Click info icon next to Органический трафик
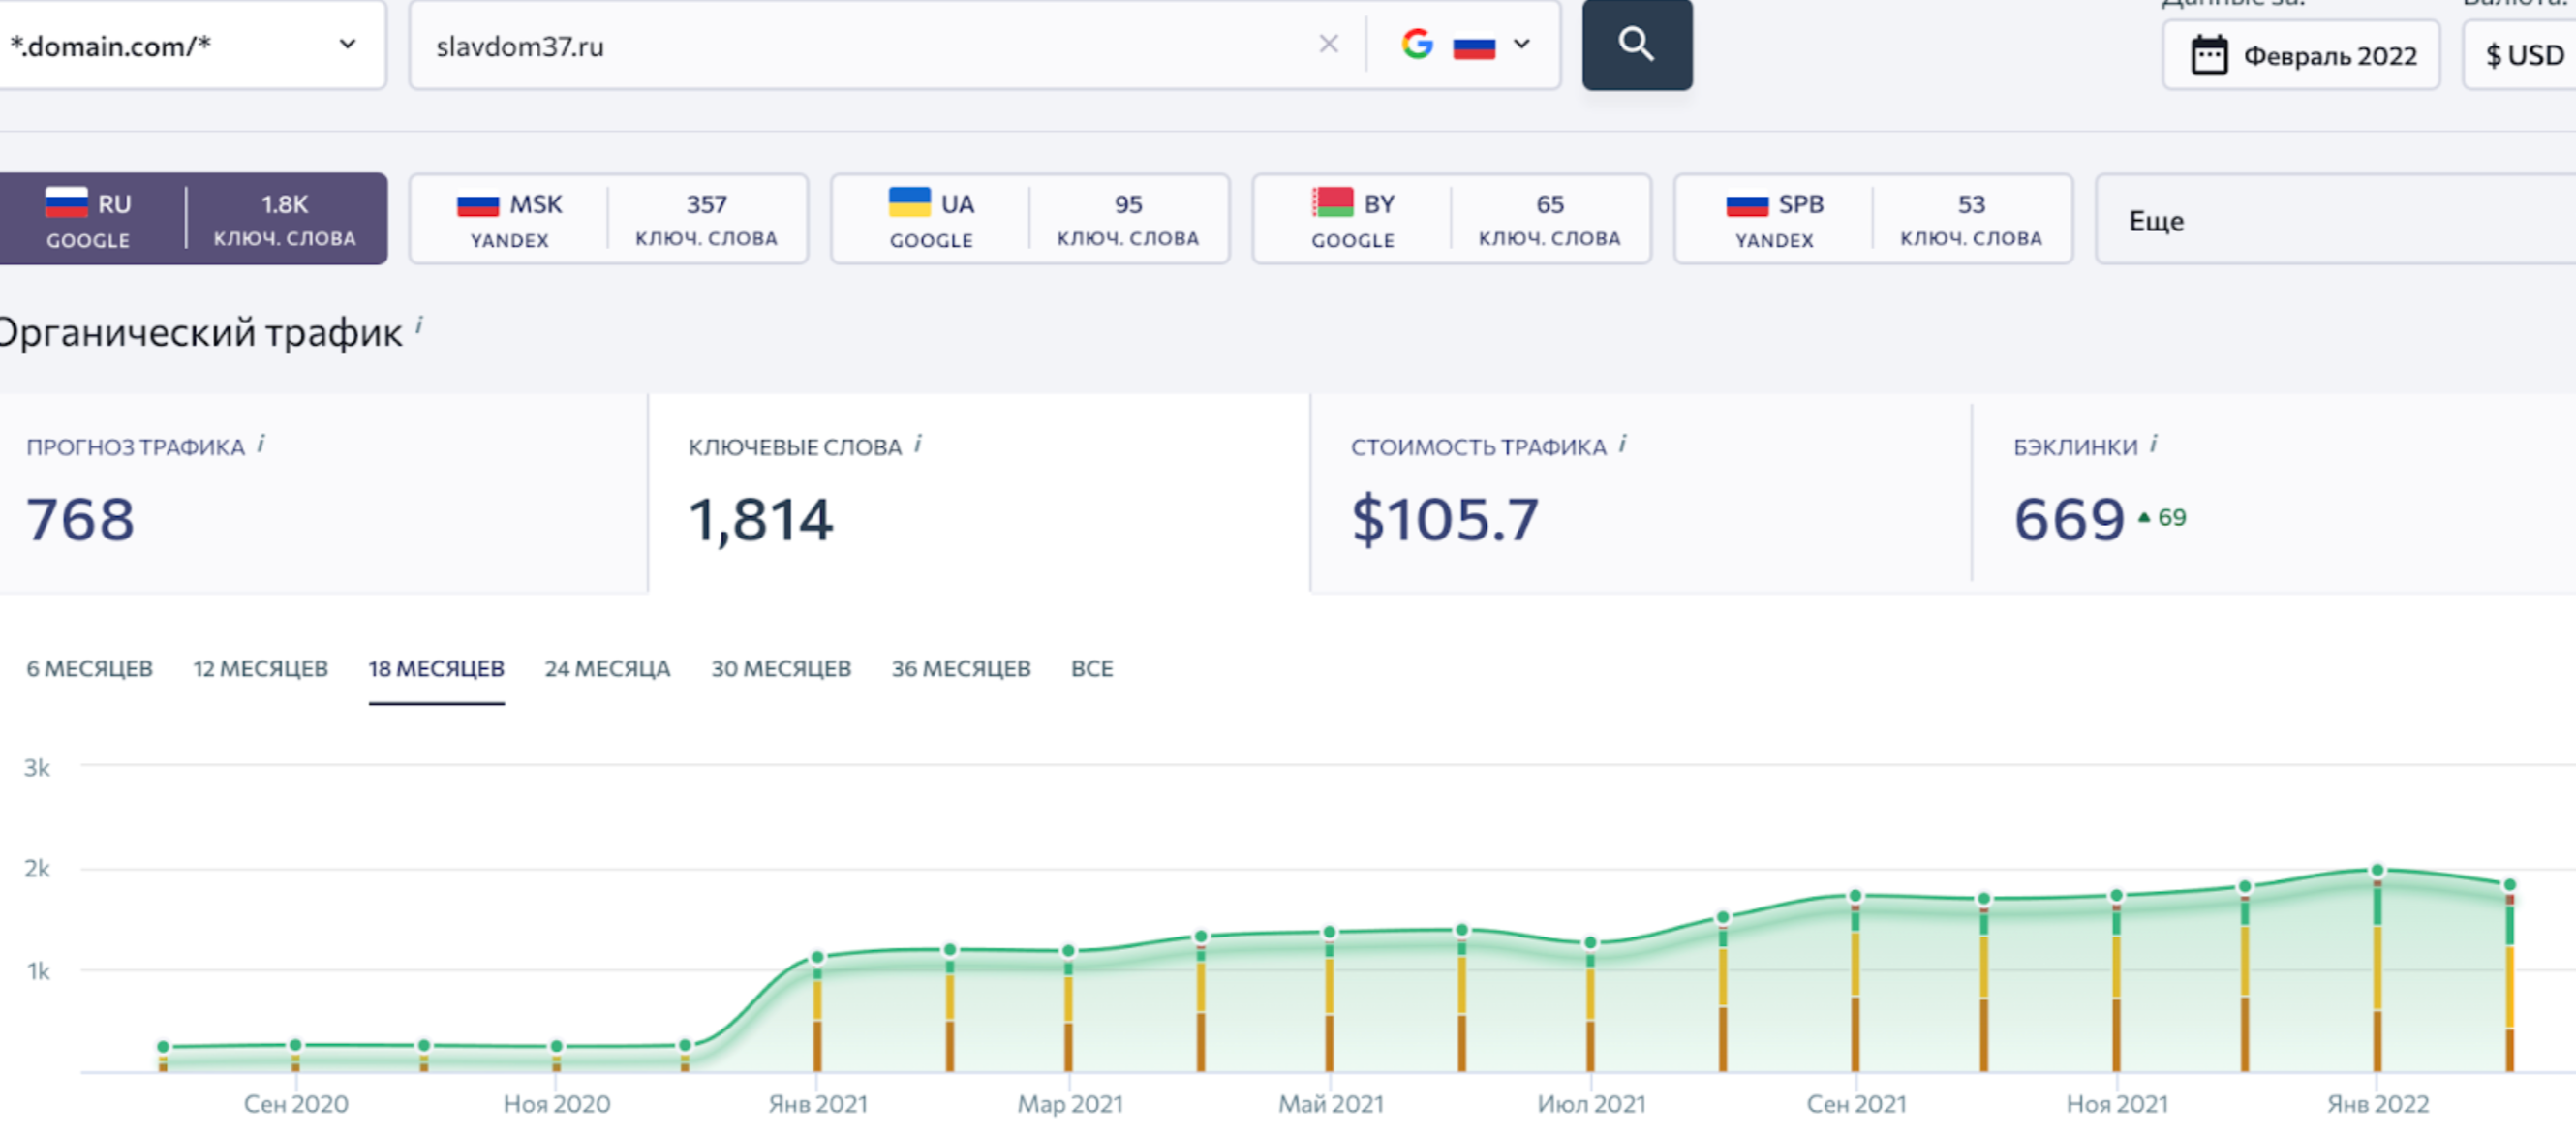The width and height of the screenshot is (2576, 1137). [419, 325]
